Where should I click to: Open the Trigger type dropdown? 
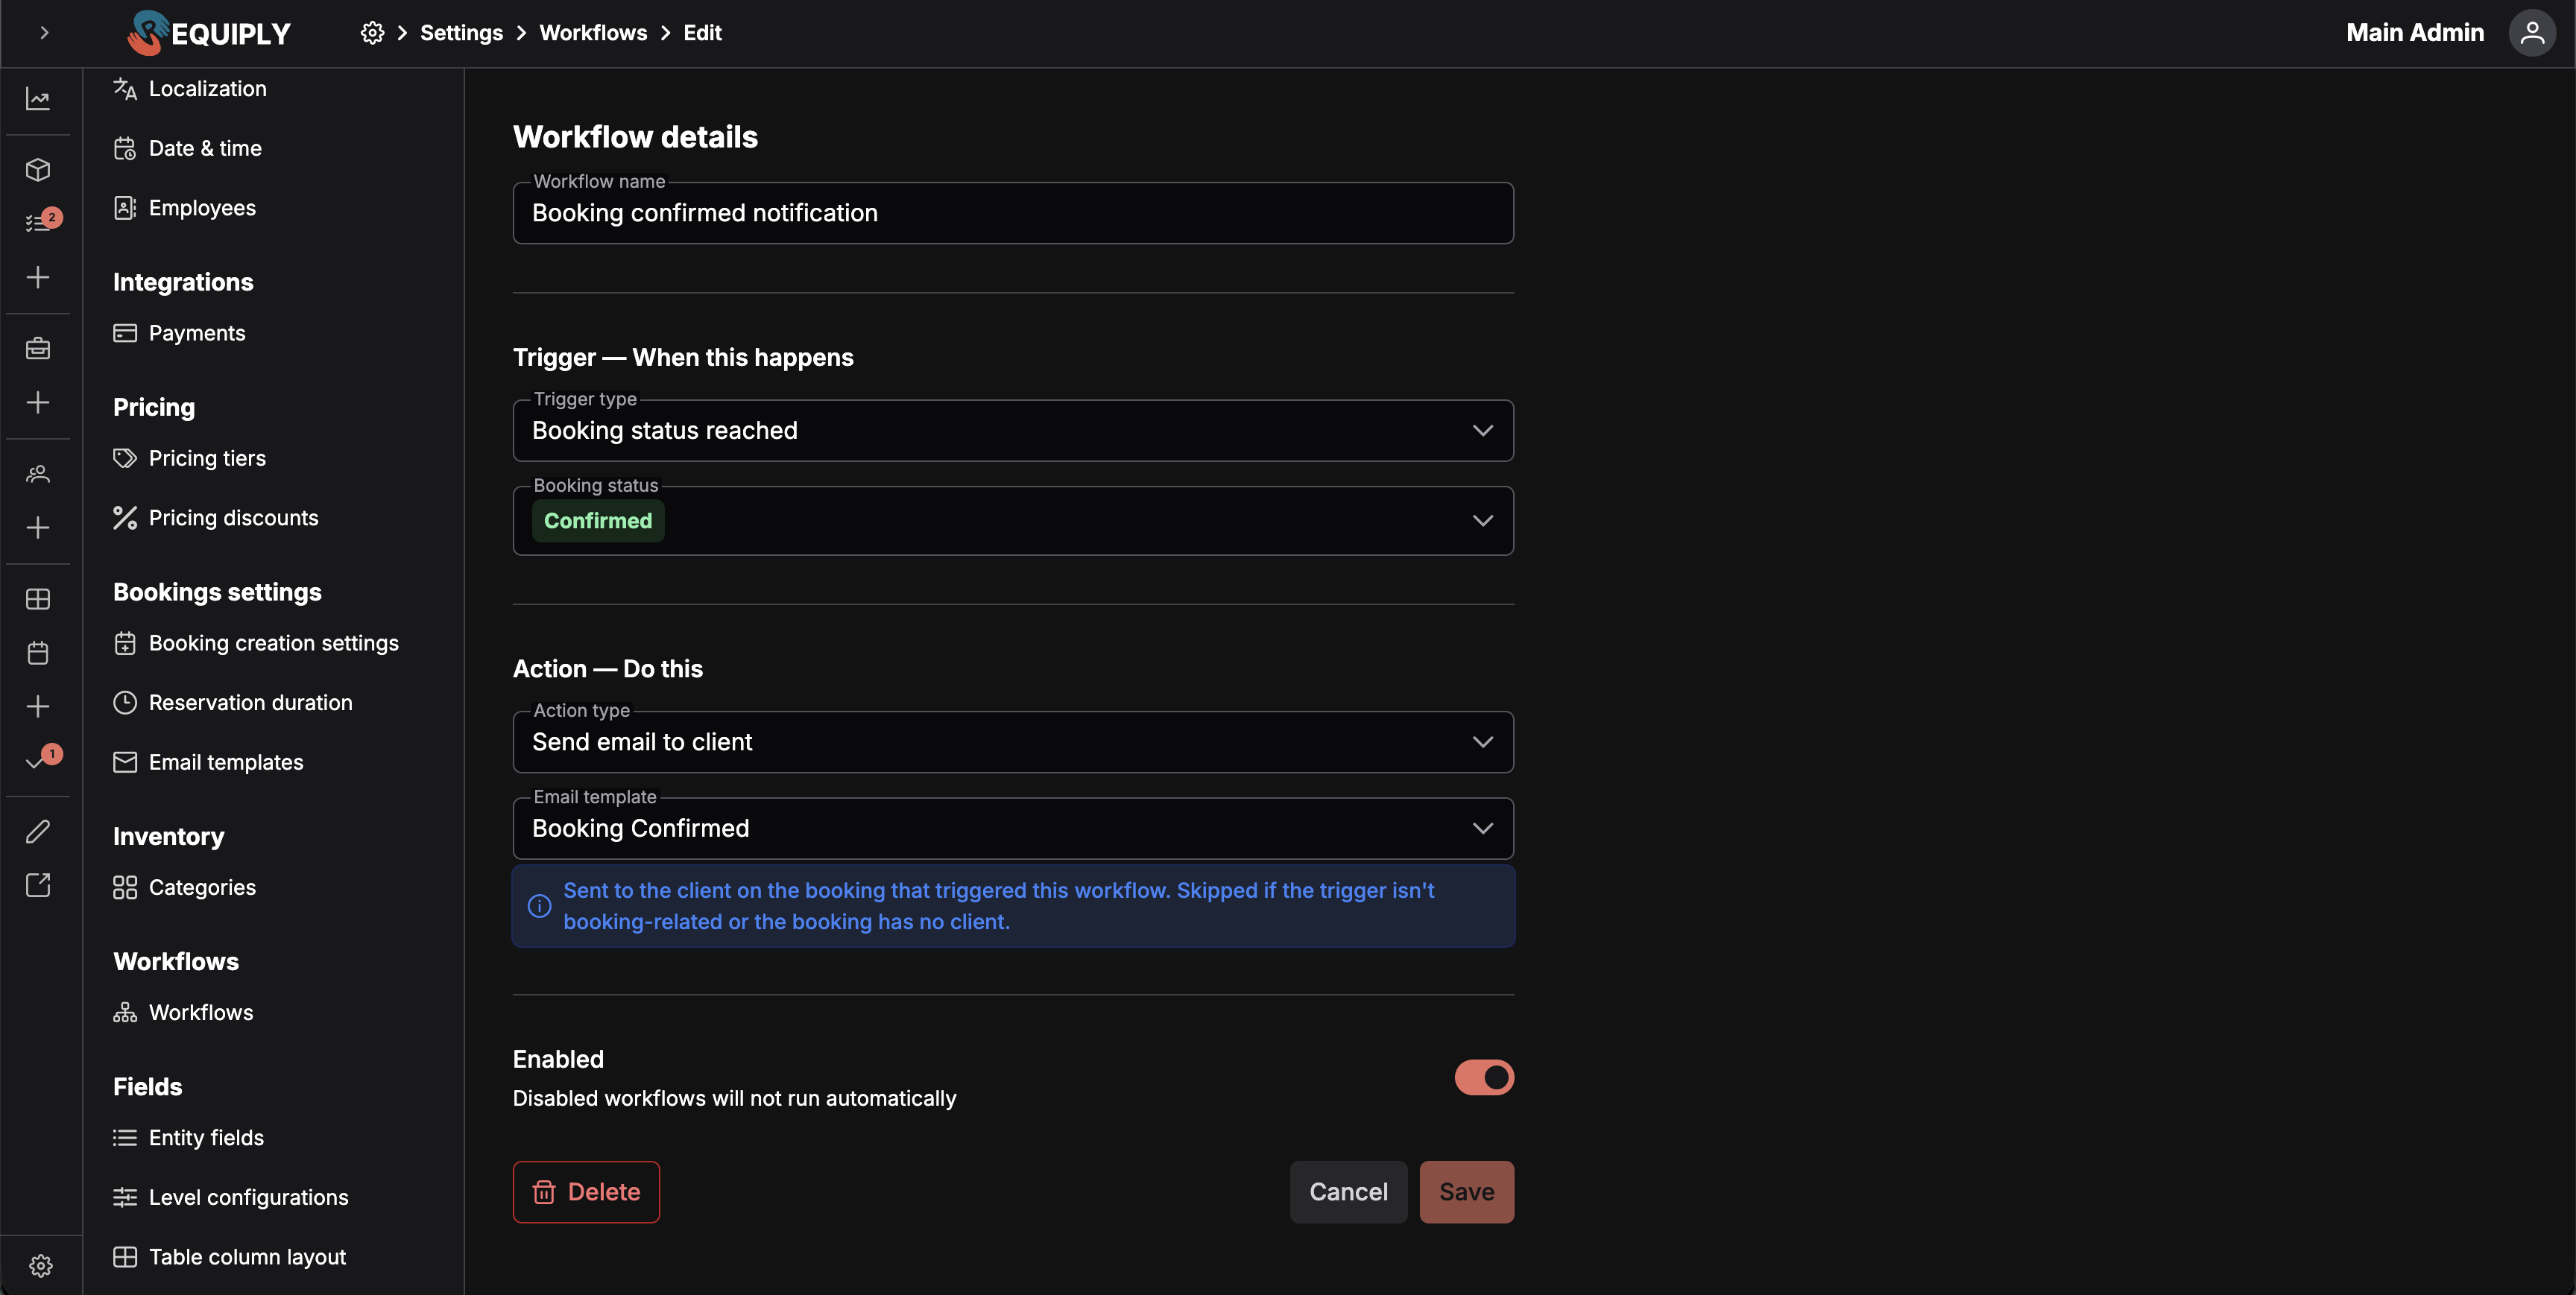[x=1013, y=430]
